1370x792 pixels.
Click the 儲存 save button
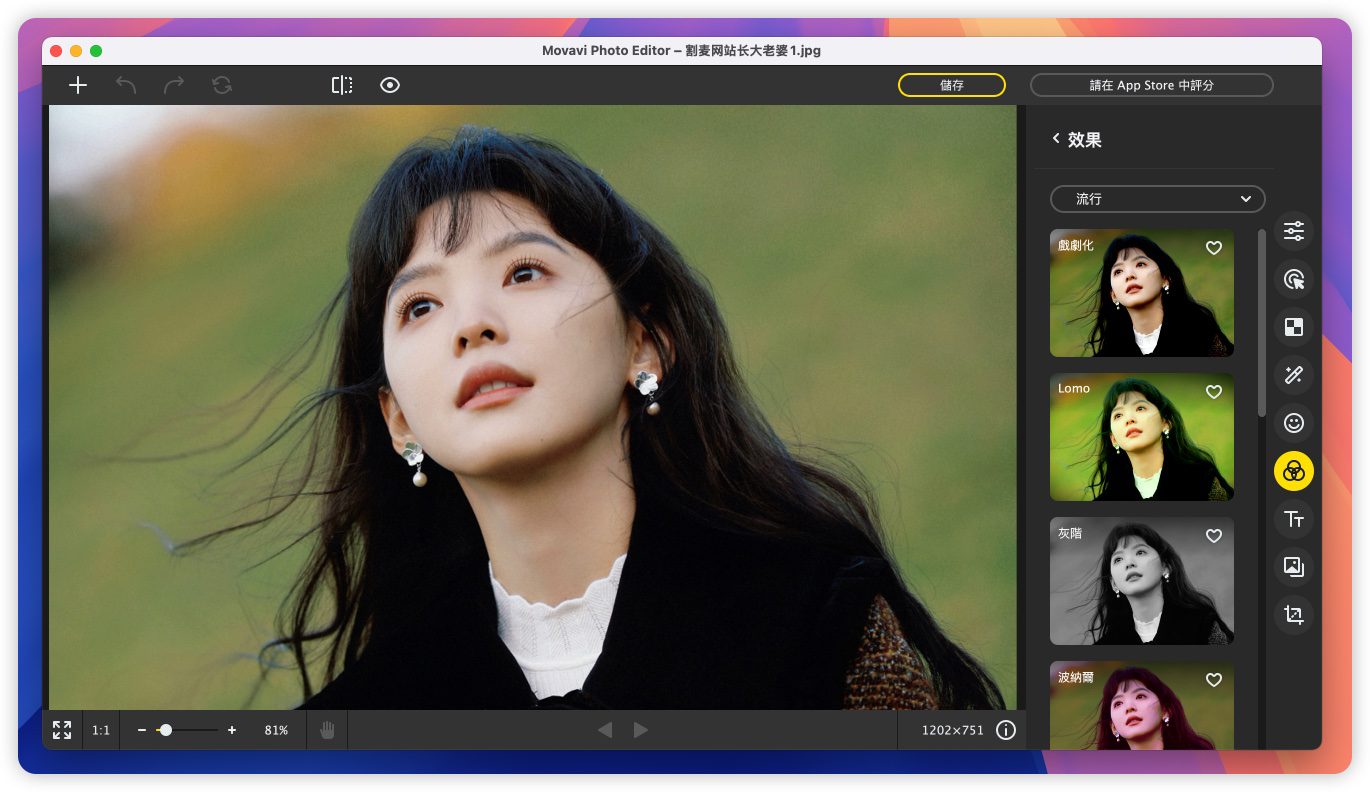point(952,85)
